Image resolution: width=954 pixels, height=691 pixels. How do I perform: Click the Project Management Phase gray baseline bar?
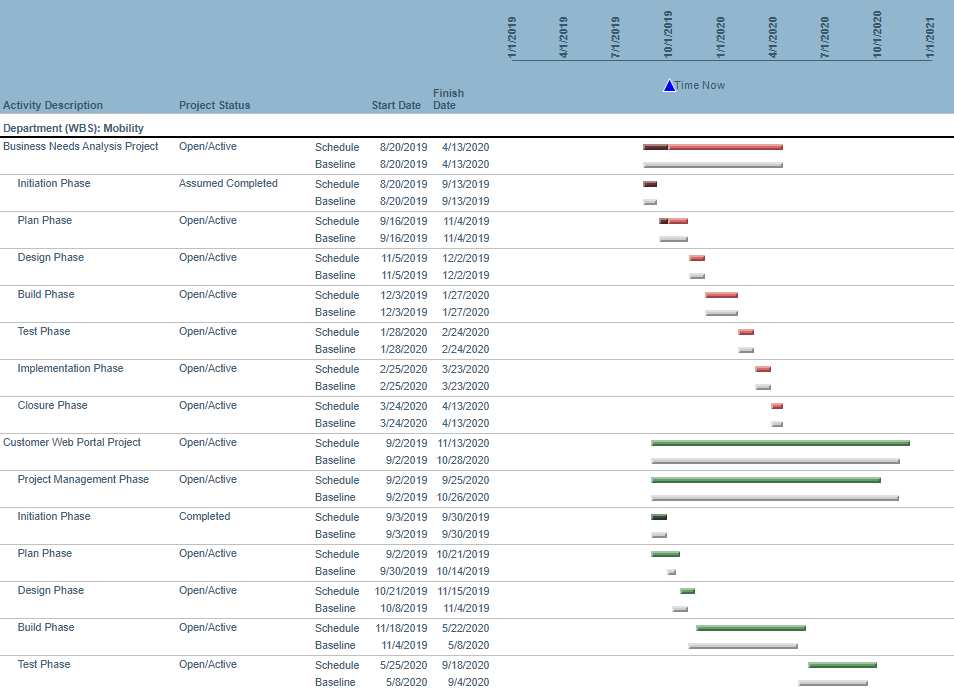pos(775,498)
